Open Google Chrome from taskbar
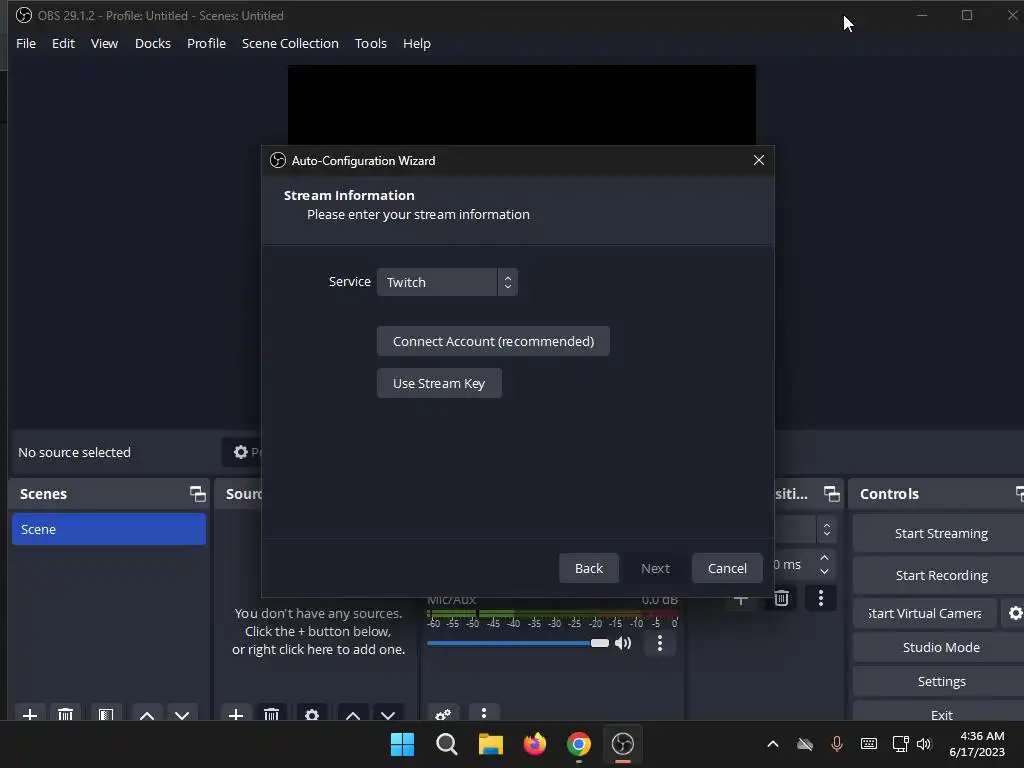 click(x=579, y=744)
